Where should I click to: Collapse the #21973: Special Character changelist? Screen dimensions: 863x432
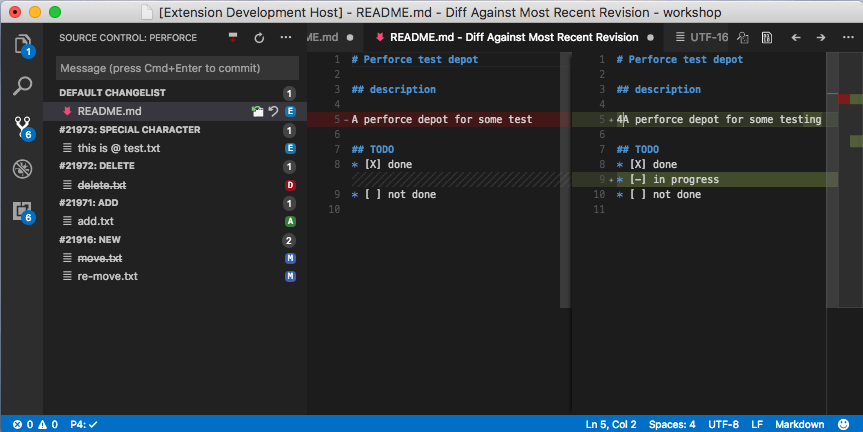click(176, 130)
